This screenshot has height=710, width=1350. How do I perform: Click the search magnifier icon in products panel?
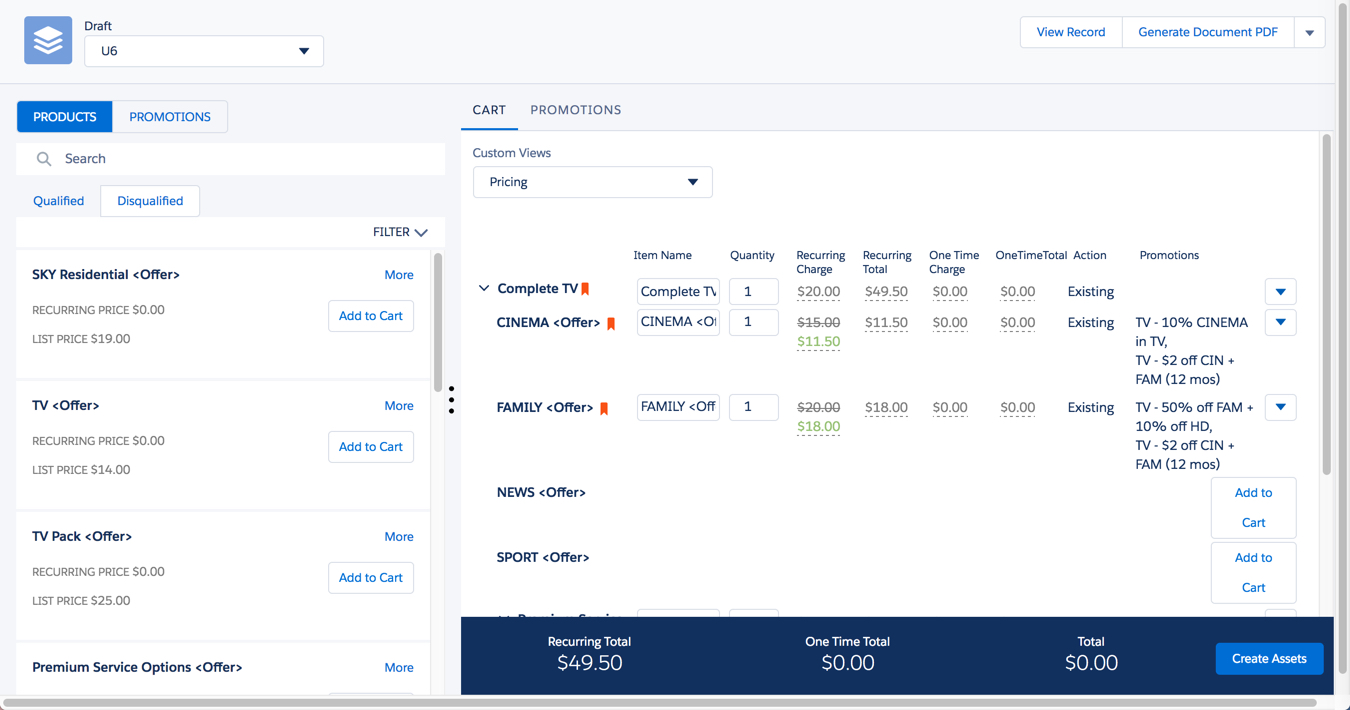tap(44, 159)
